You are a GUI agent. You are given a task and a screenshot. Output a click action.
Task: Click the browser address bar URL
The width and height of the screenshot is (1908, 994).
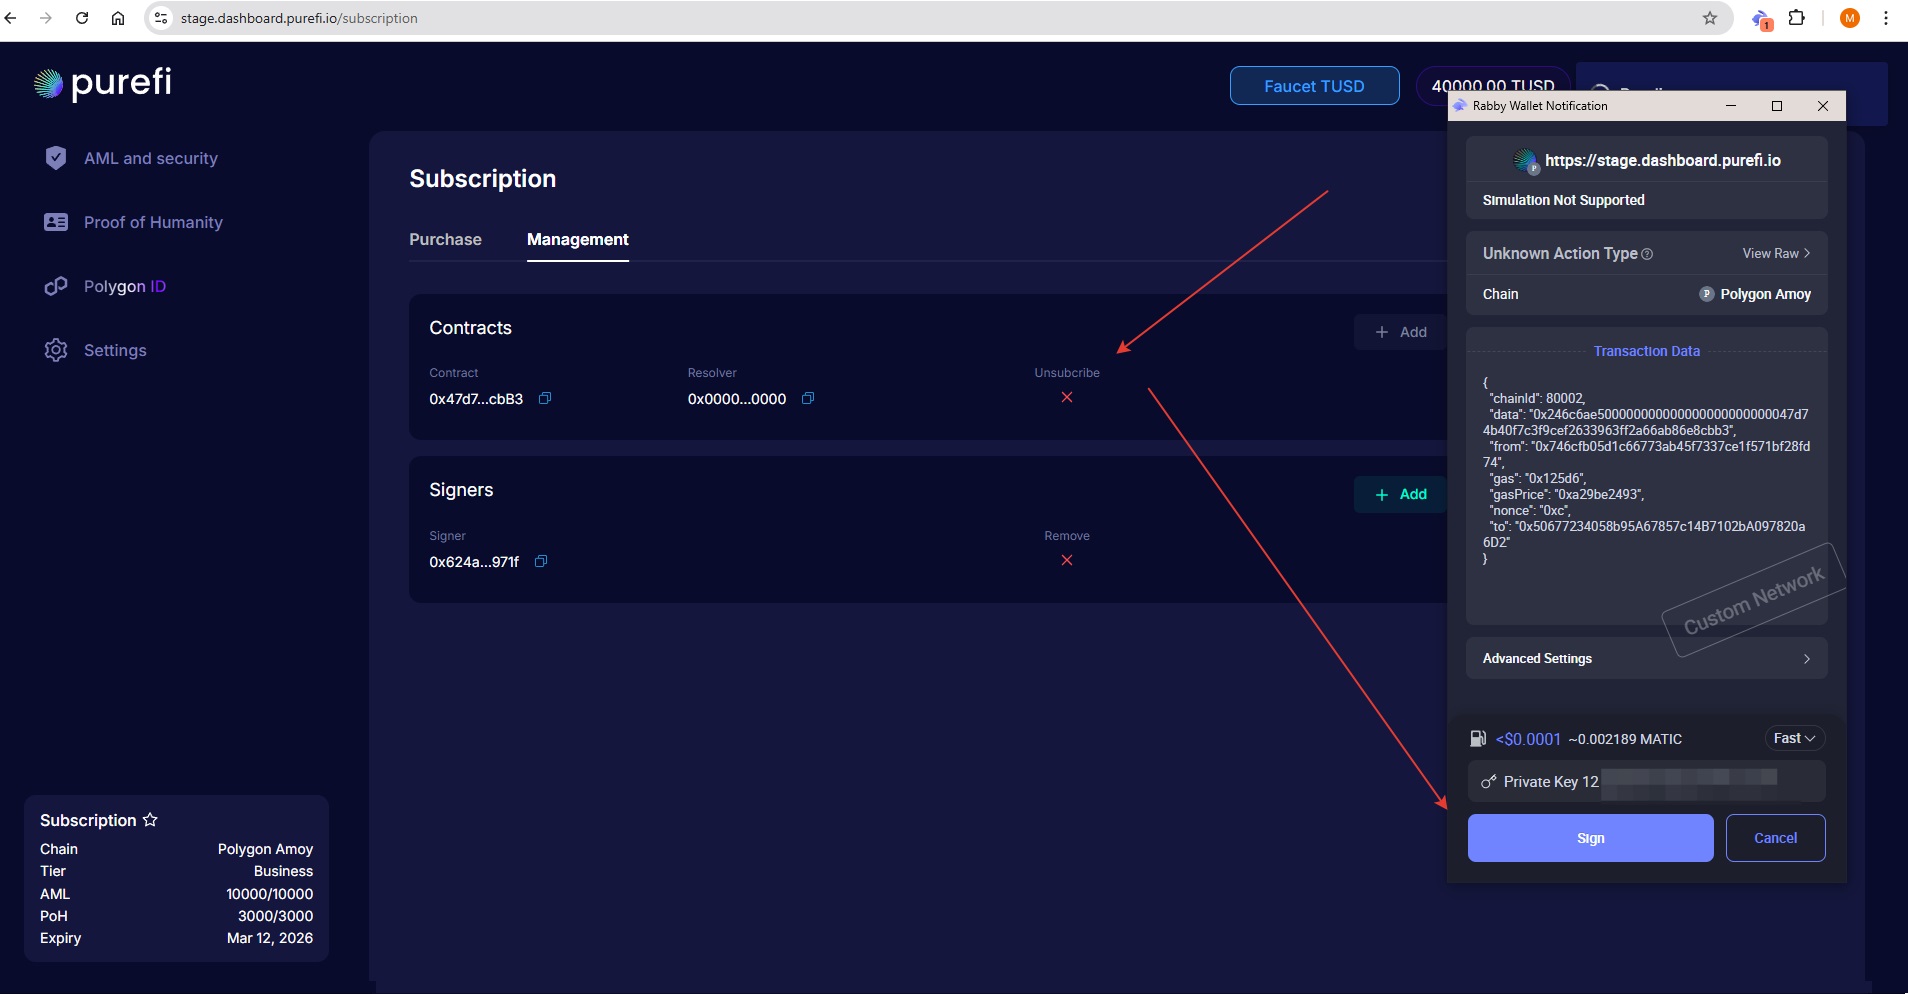[299, 18]
